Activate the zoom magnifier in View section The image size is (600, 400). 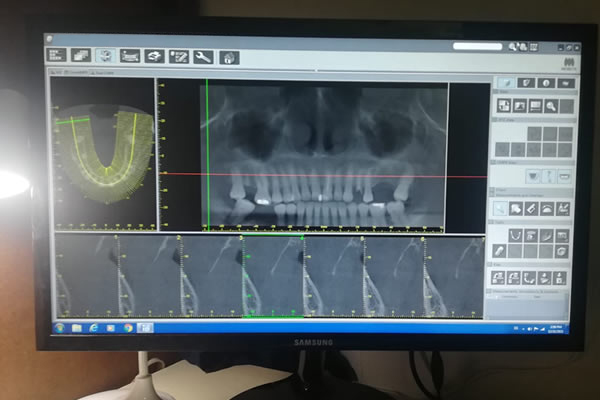pos(551,106)
